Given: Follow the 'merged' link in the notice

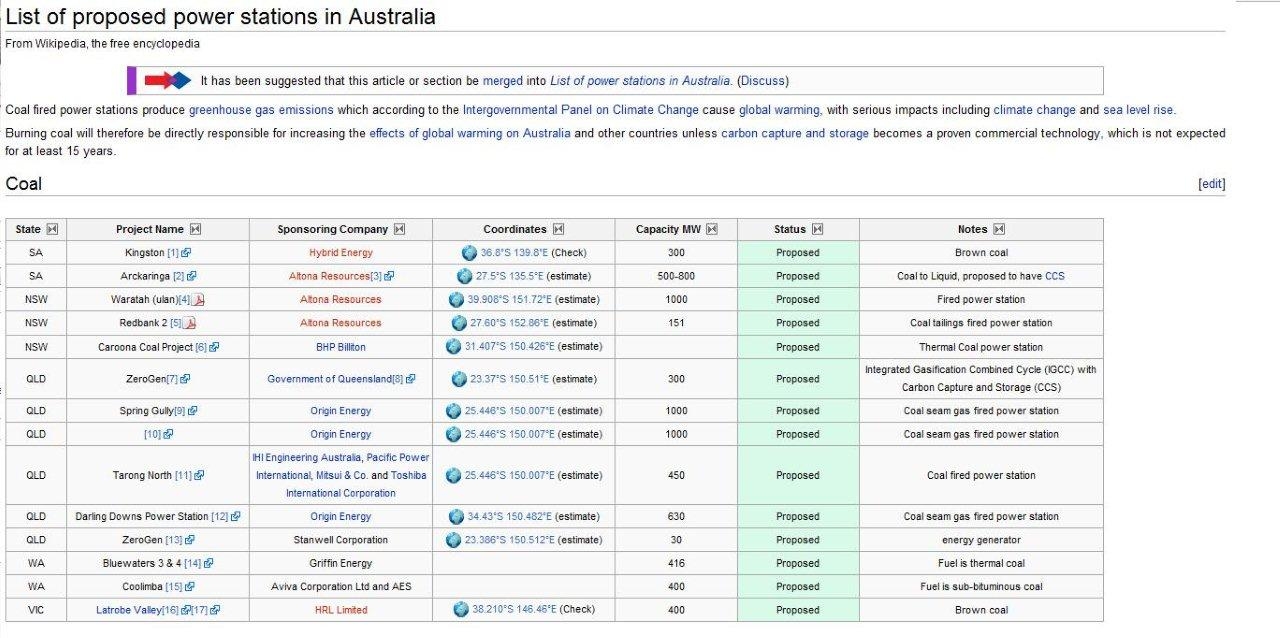Looking at the screenshot, I should click(503, 81).
